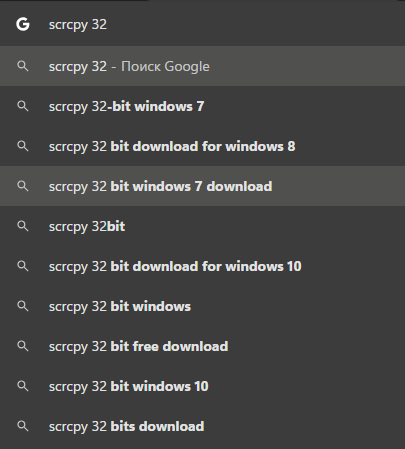This screenshot has height=449, width=405.
Task: Select the 'scrcpy 32 bit windows 10' suggestion
Action: [x=202, y=386]
